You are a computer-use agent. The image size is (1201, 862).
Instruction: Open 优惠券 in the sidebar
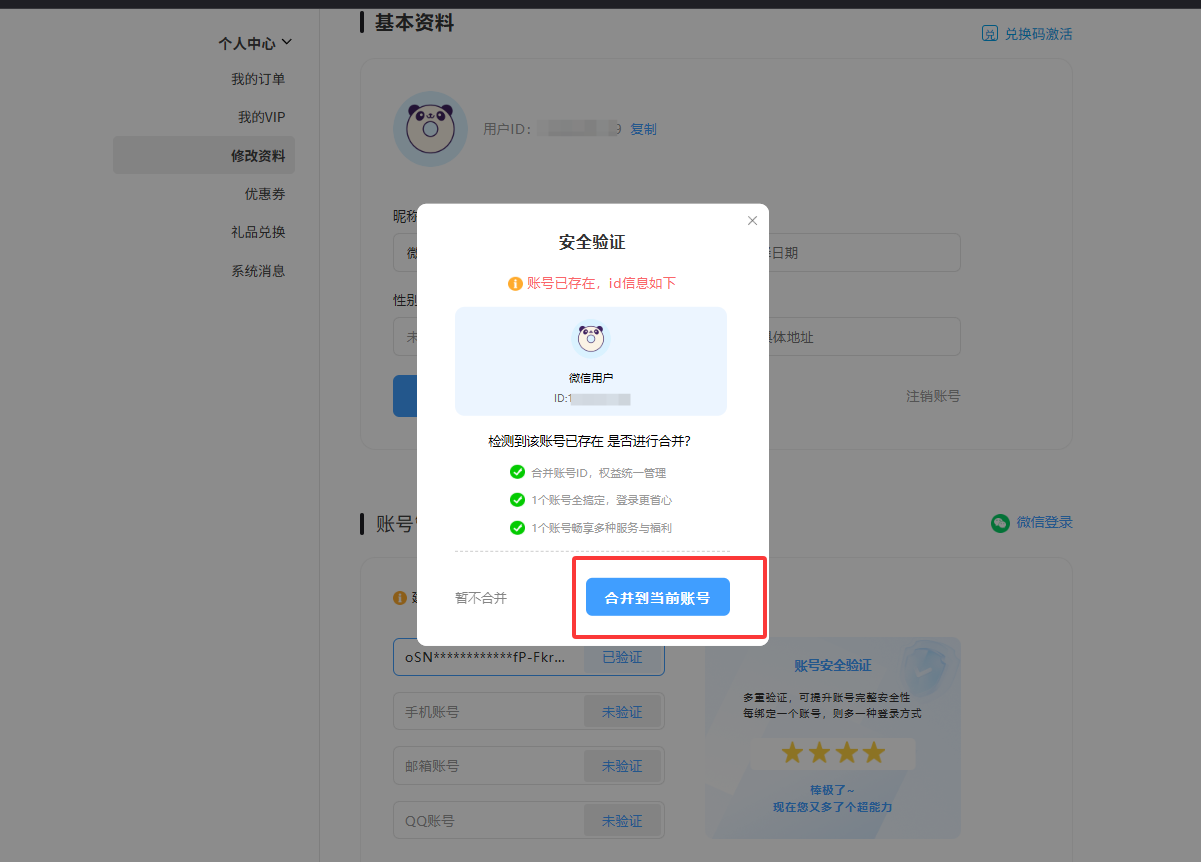click(265, 194)
